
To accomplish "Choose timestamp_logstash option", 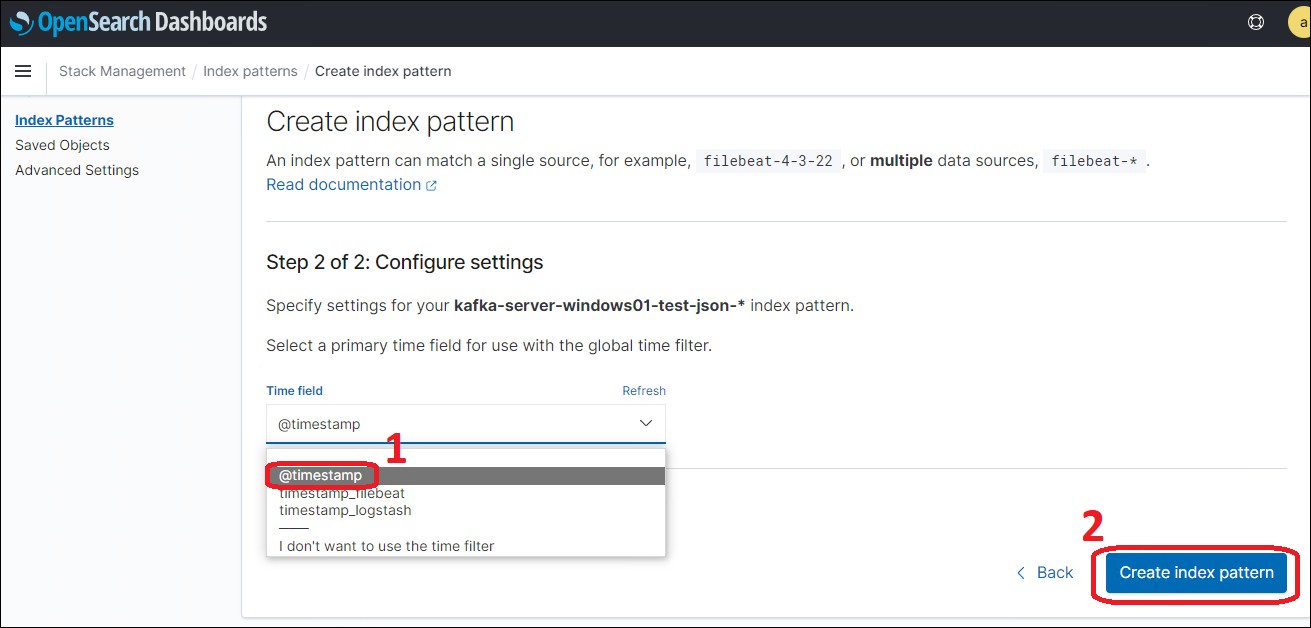I will (345, 510).
